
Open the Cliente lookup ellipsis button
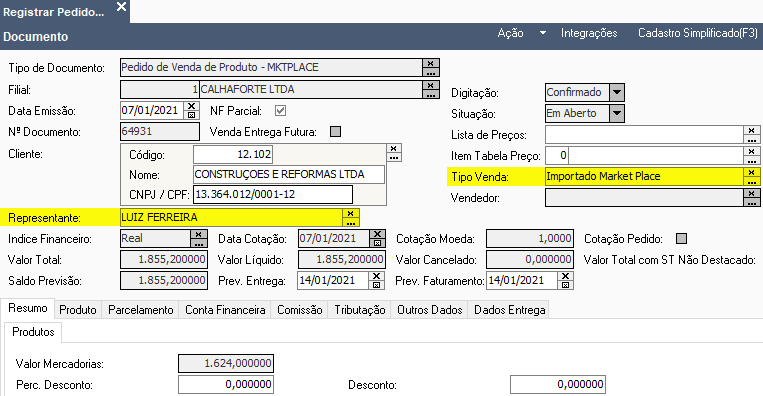(394, 157)
